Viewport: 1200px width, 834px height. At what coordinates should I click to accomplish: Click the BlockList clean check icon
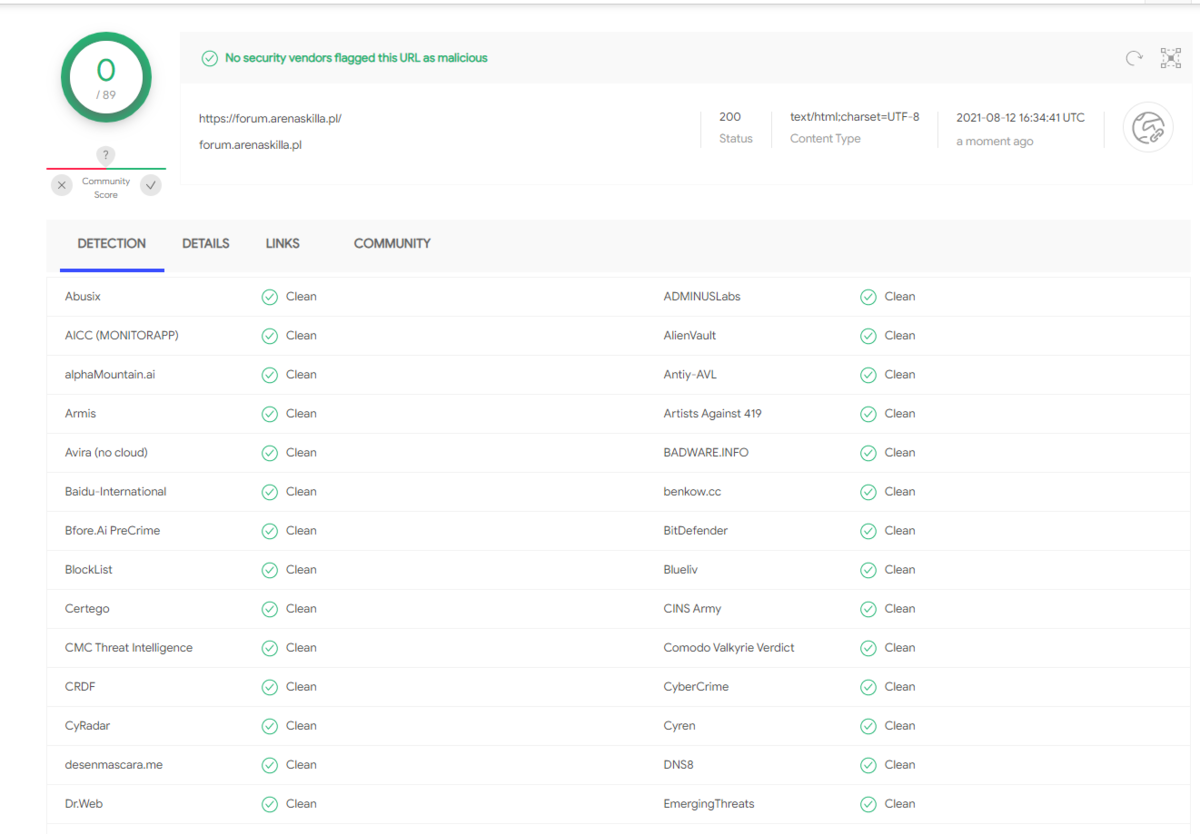click(270, 570)
